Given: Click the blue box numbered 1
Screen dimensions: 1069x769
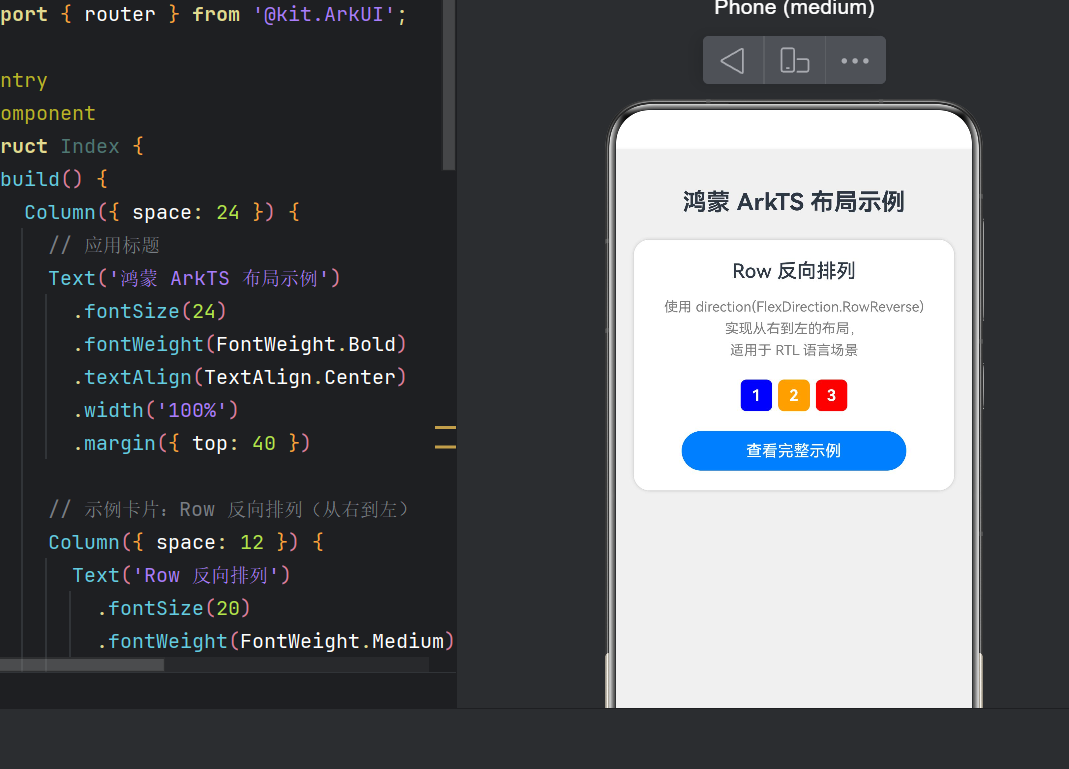Looking at the screenshot, I should click(x=756, y=395).
